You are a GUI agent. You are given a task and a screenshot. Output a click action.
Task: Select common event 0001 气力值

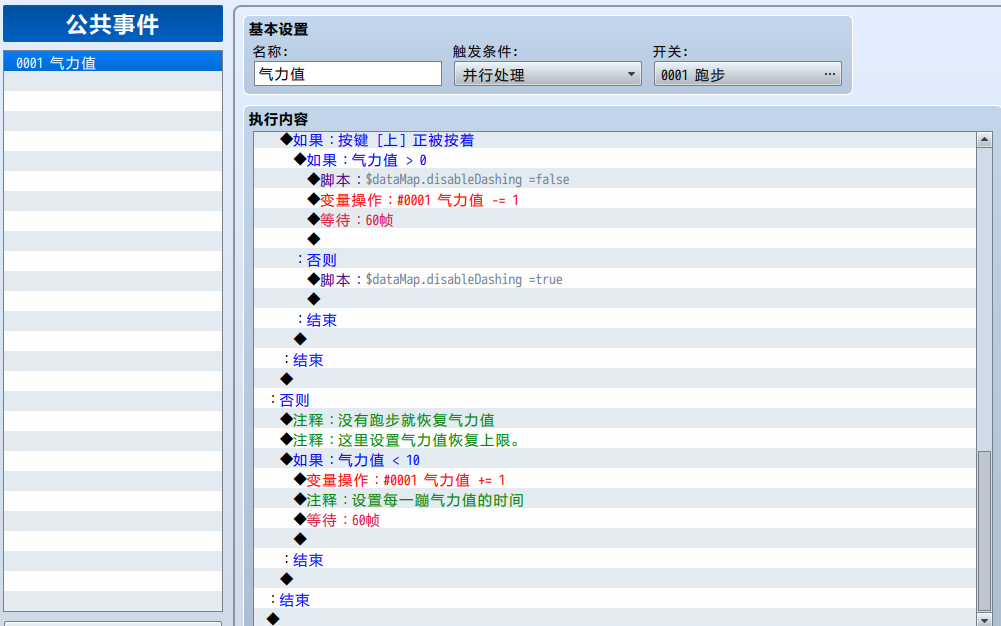click(113, 63)
